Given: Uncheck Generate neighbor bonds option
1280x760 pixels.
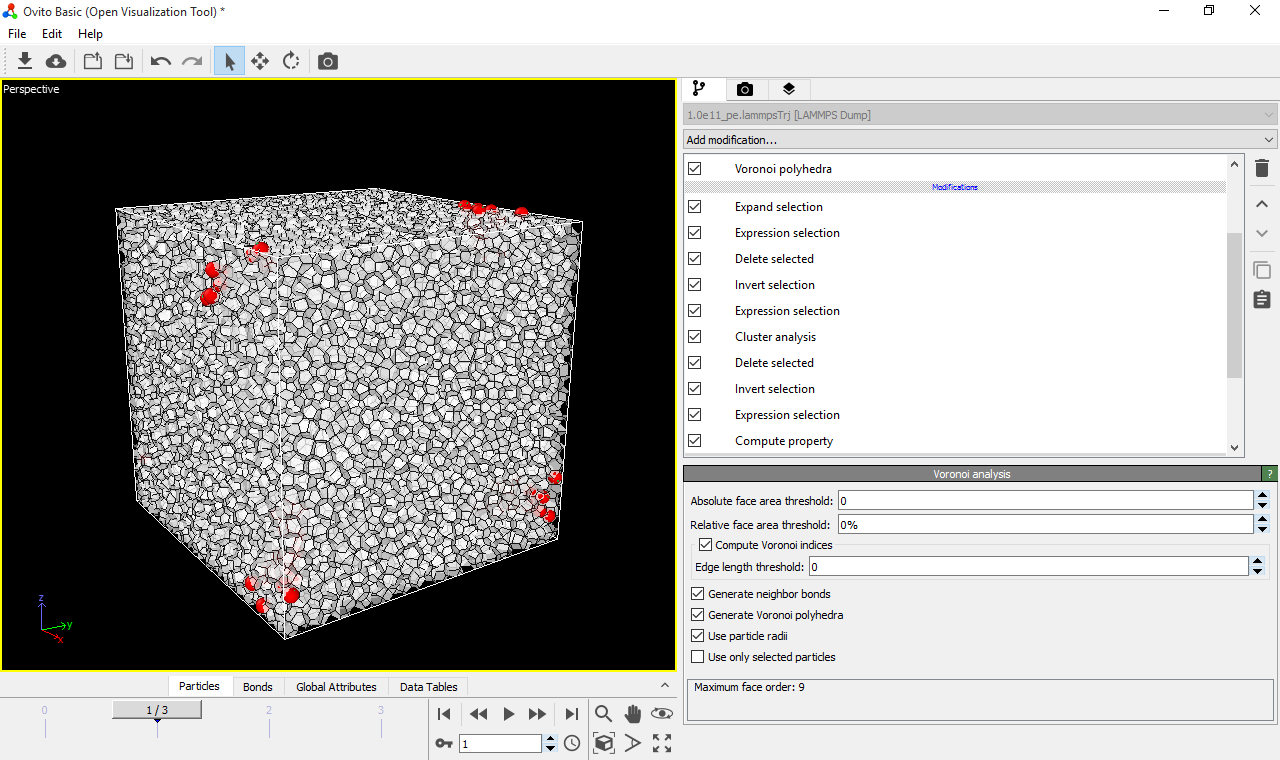Looking at the screenshot, I should (x=697, y=593).
